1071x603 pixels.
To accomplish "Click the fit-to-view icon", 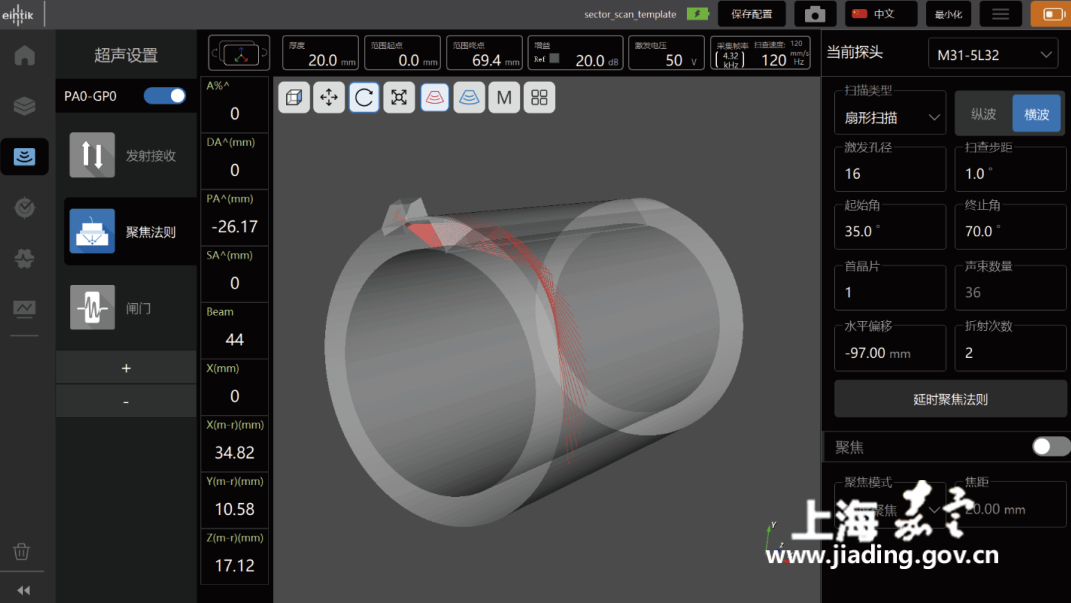I will (399, 97).
